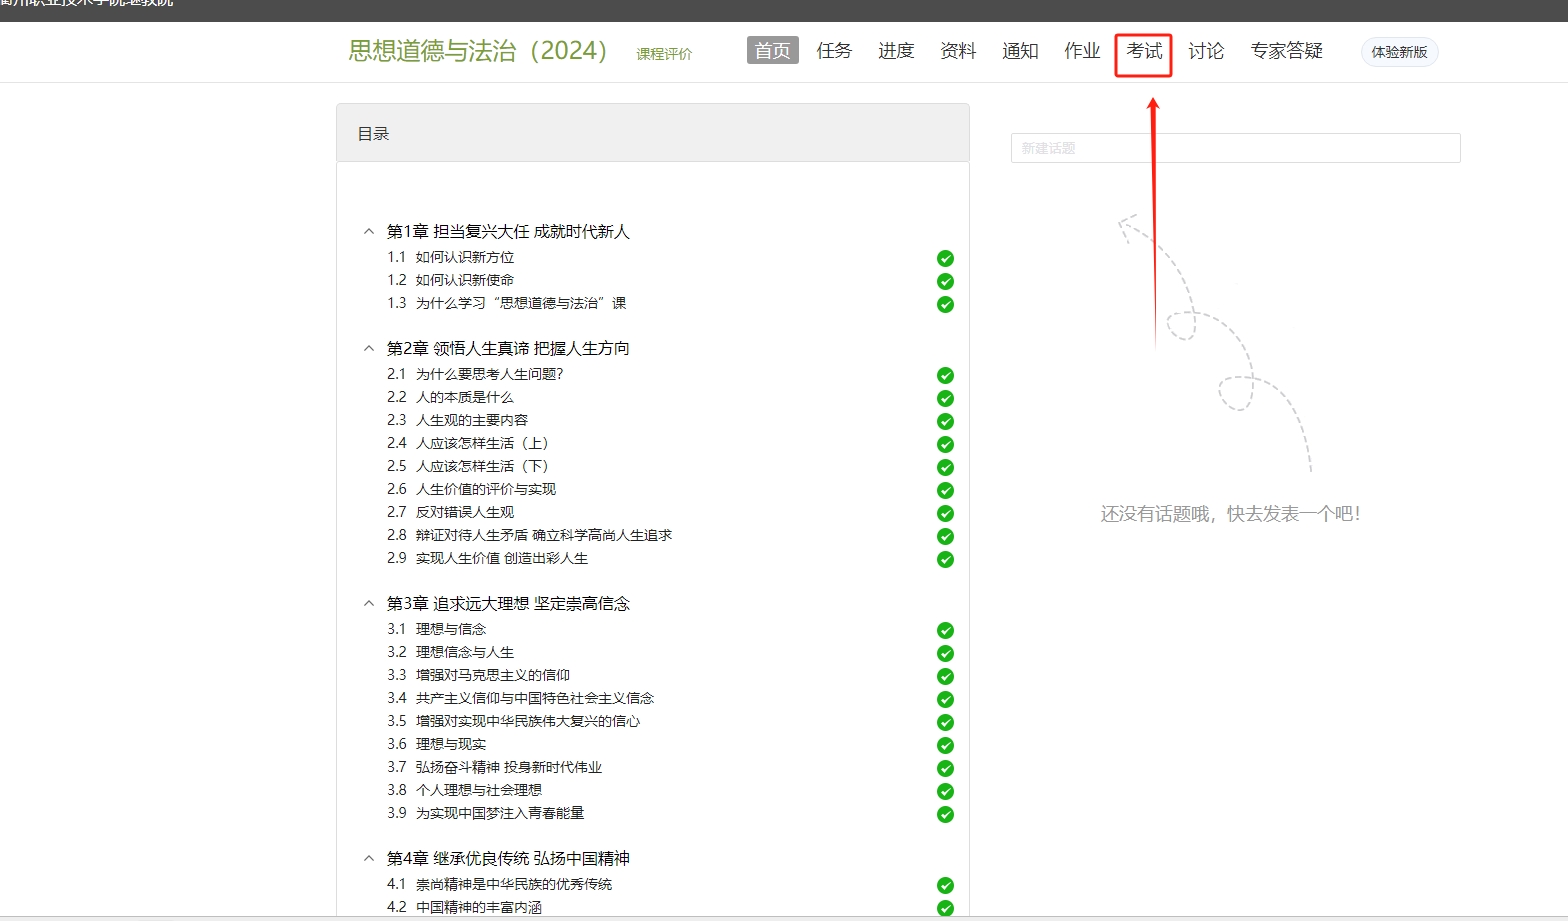
Task: Click completed status icon for 3.1 理想与信念
Action: coord(945,630)
